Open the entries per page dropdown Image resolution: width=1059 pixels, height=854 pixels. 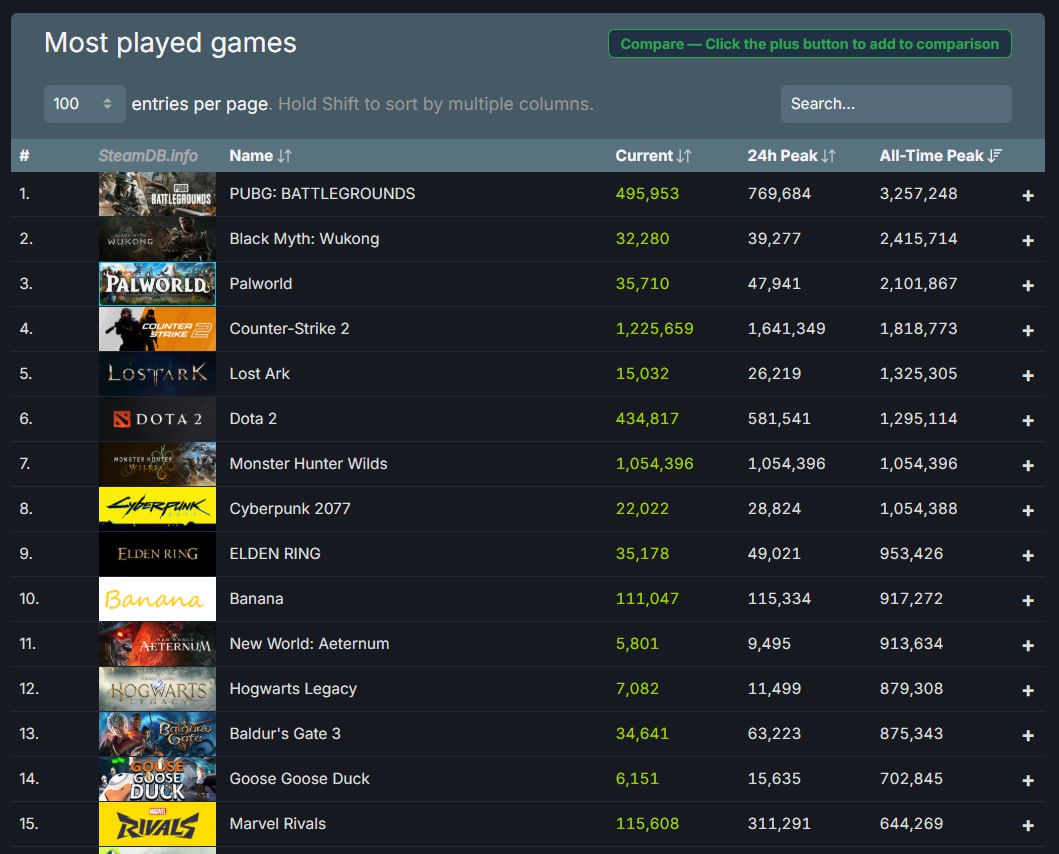(x=84, y=104)
